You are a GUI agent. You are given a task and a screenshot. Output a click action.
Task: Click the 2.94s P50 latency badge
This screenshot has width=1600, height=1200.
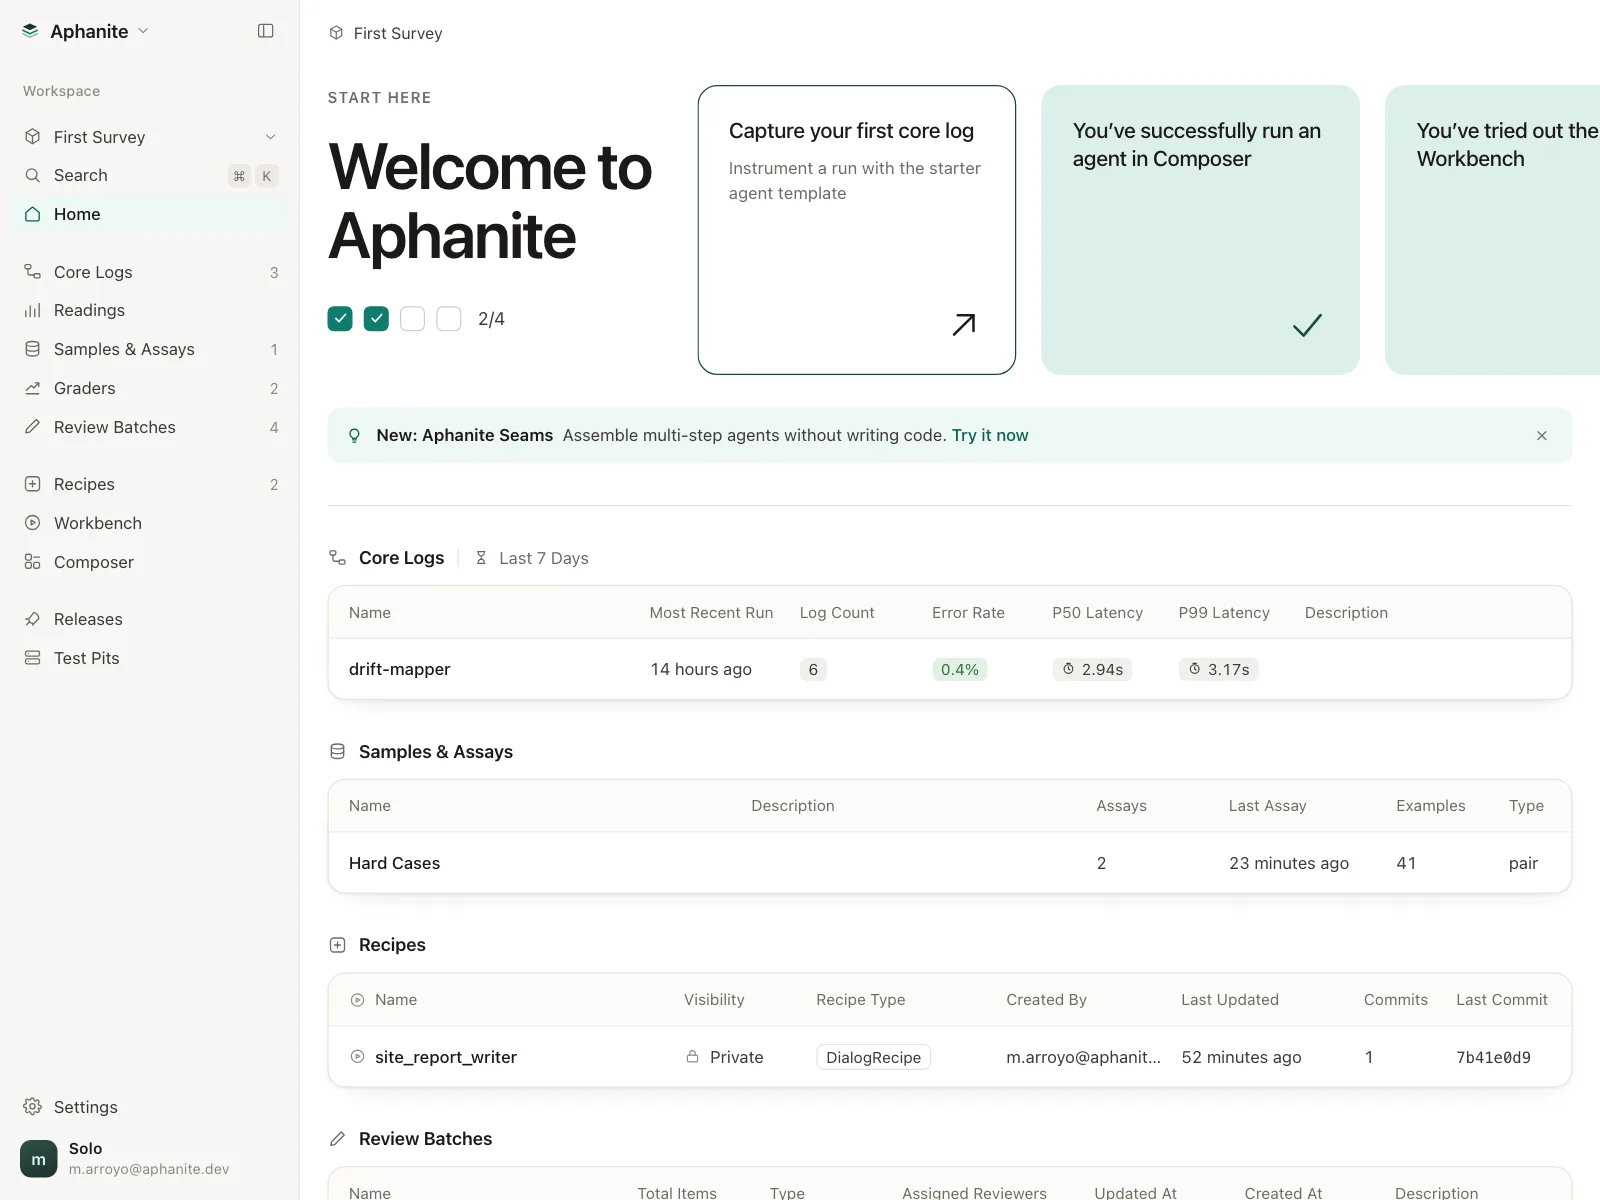[x=1092, y=669]
